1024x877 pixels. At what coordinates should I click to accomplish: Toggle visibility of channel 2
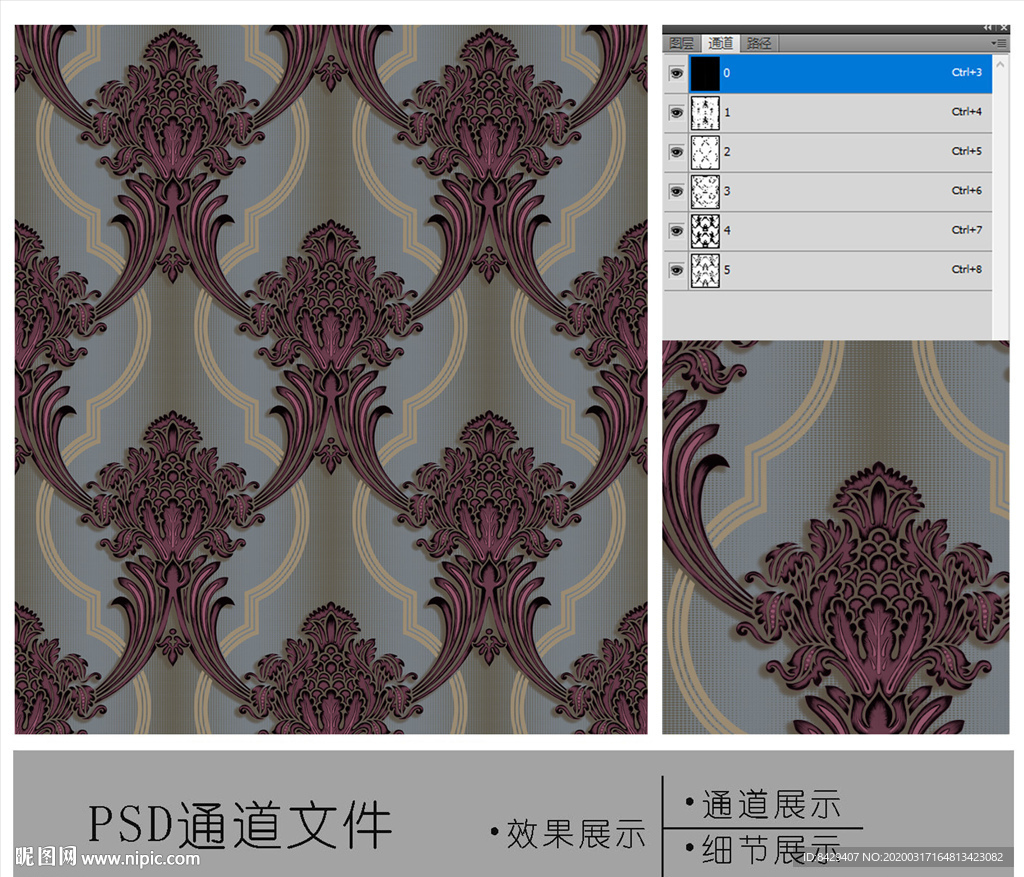click(677, 152)
